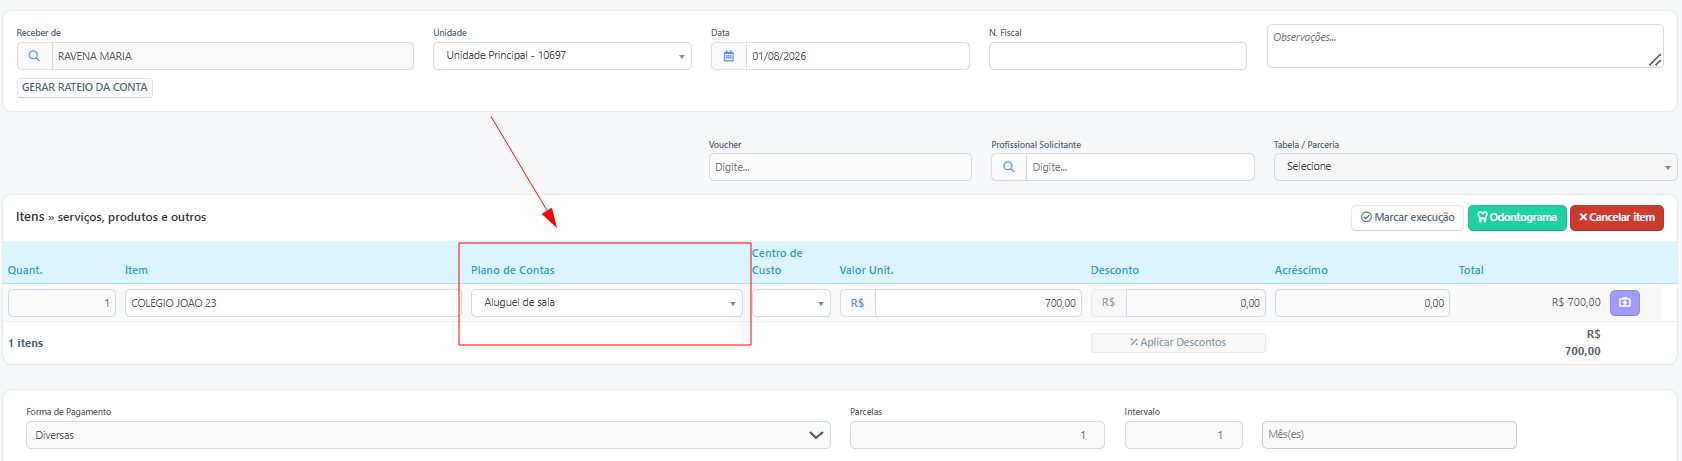Image resolution: width=1682 pixels, height=461 pixels.
Task: Click the Observações text area
Action: click(1465, 46)
